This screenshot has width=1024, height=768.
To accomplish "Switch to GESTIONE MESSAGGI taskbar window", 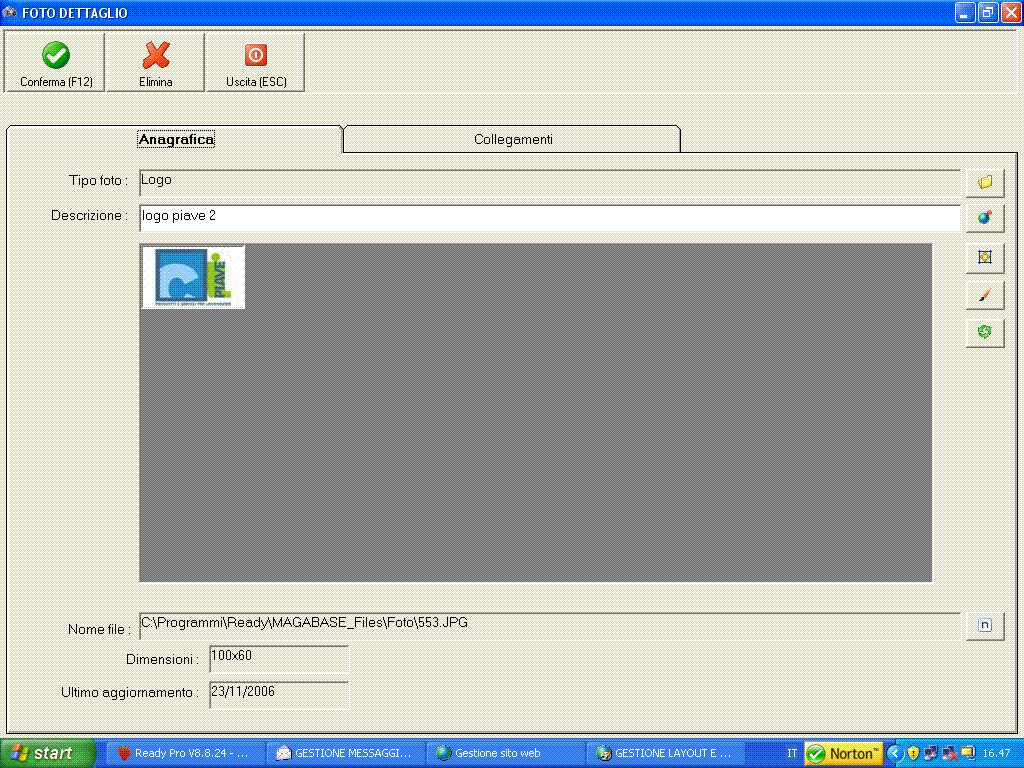I will (346, 753).
